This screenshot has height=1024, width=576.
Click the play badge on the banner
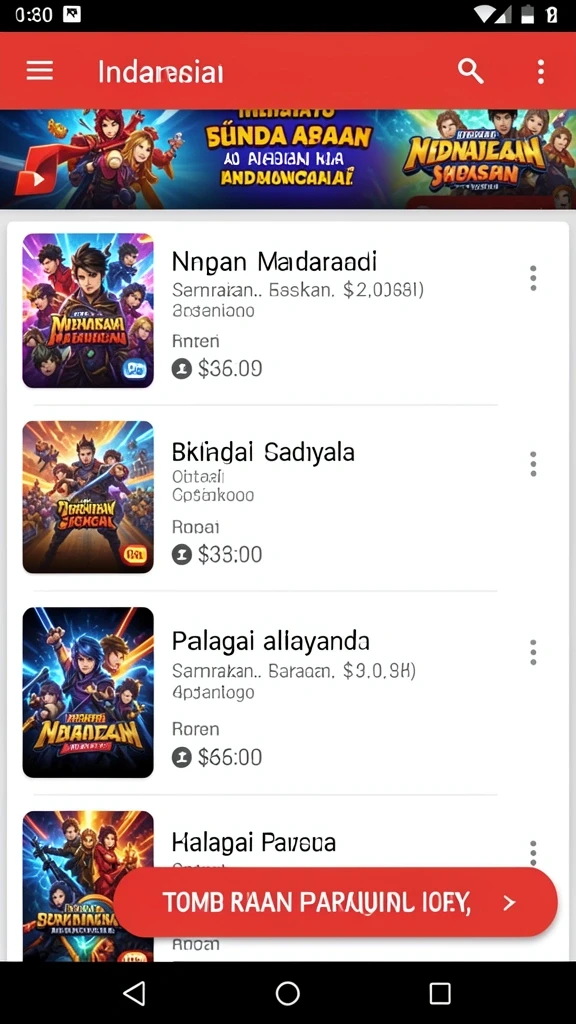point(31,178)
